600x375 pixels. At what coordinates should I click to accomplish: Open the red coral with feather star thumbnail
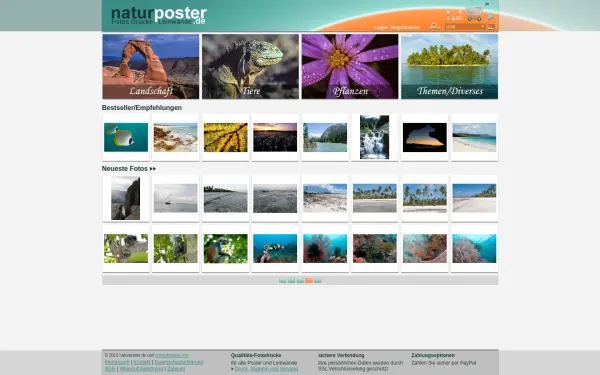click(x=325, y=249)
